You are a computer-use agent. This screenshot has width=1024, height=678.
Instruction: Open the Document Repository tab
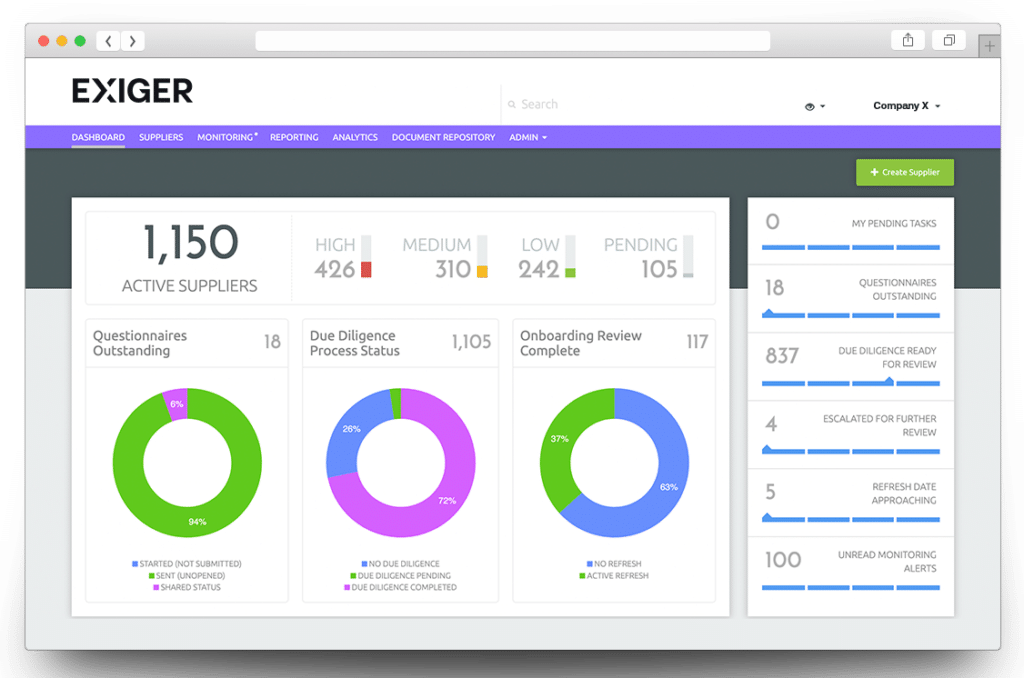[x=443, y=137]
